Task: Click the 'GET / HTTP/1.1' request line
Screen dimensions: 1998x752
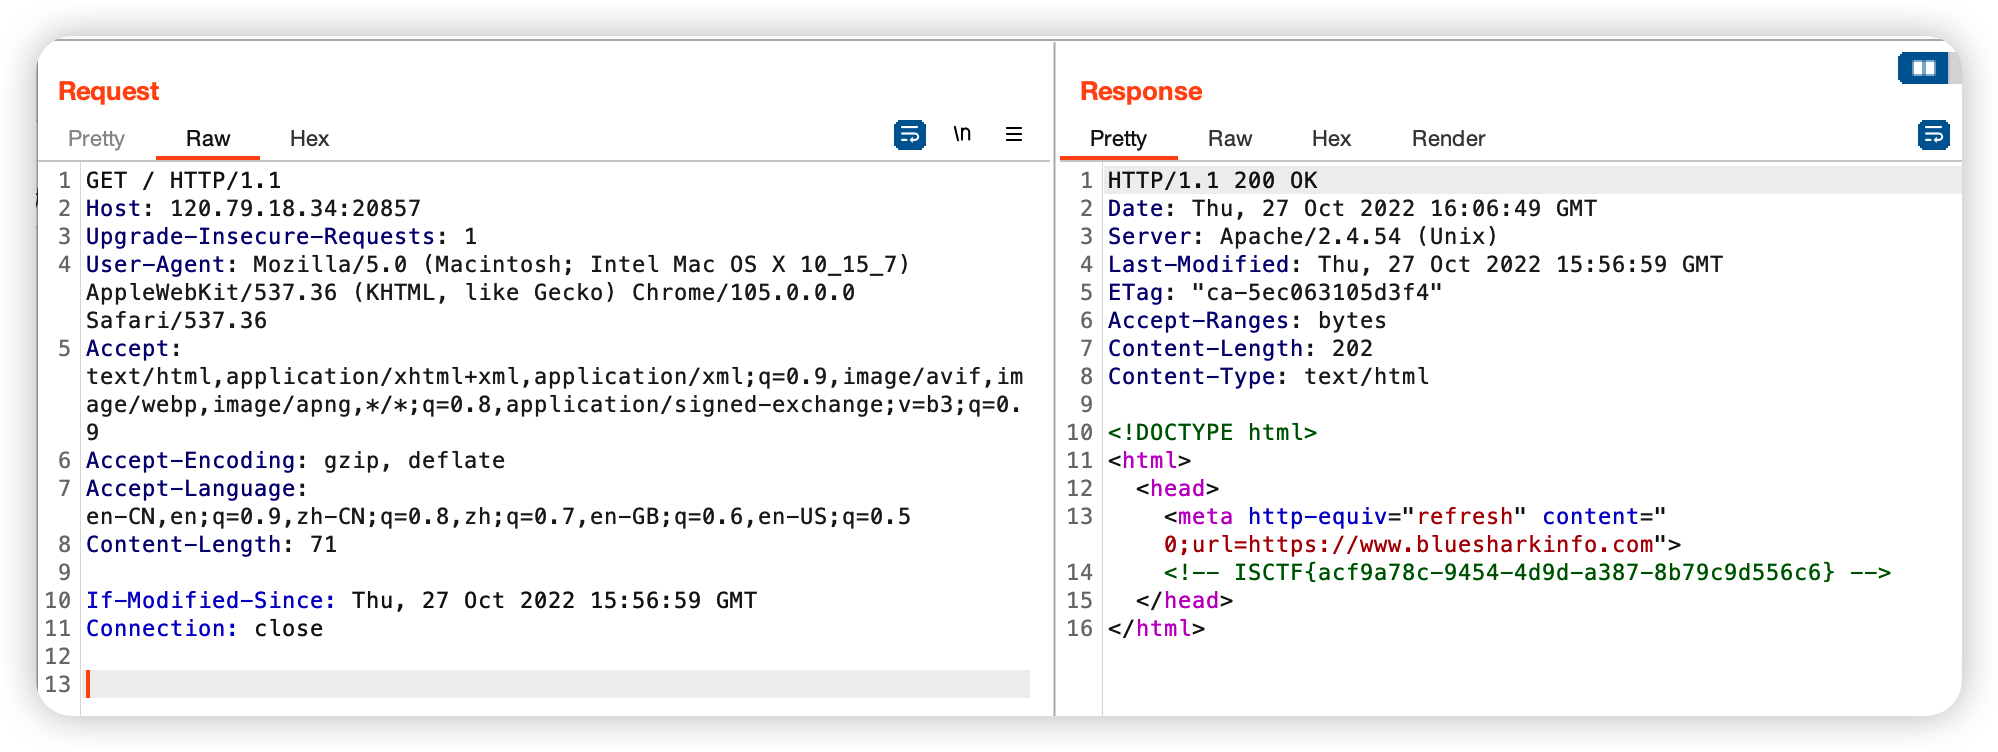Action: [183, 180]
